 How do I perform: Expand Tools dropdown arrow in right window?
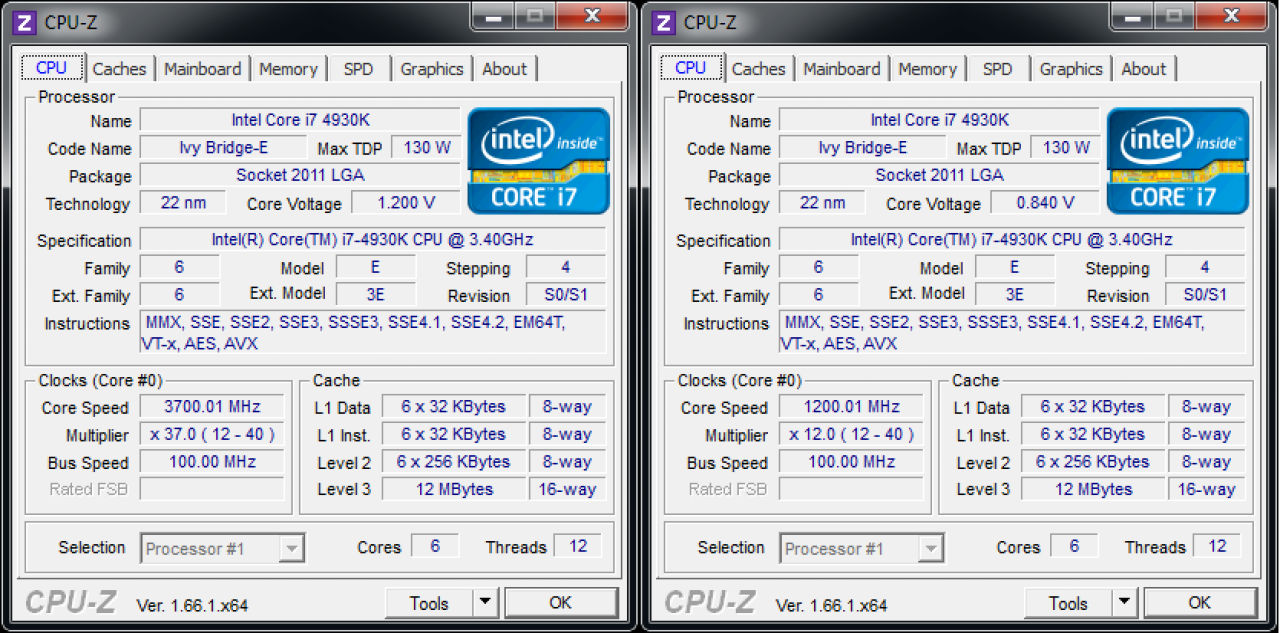pos(1124,603)
